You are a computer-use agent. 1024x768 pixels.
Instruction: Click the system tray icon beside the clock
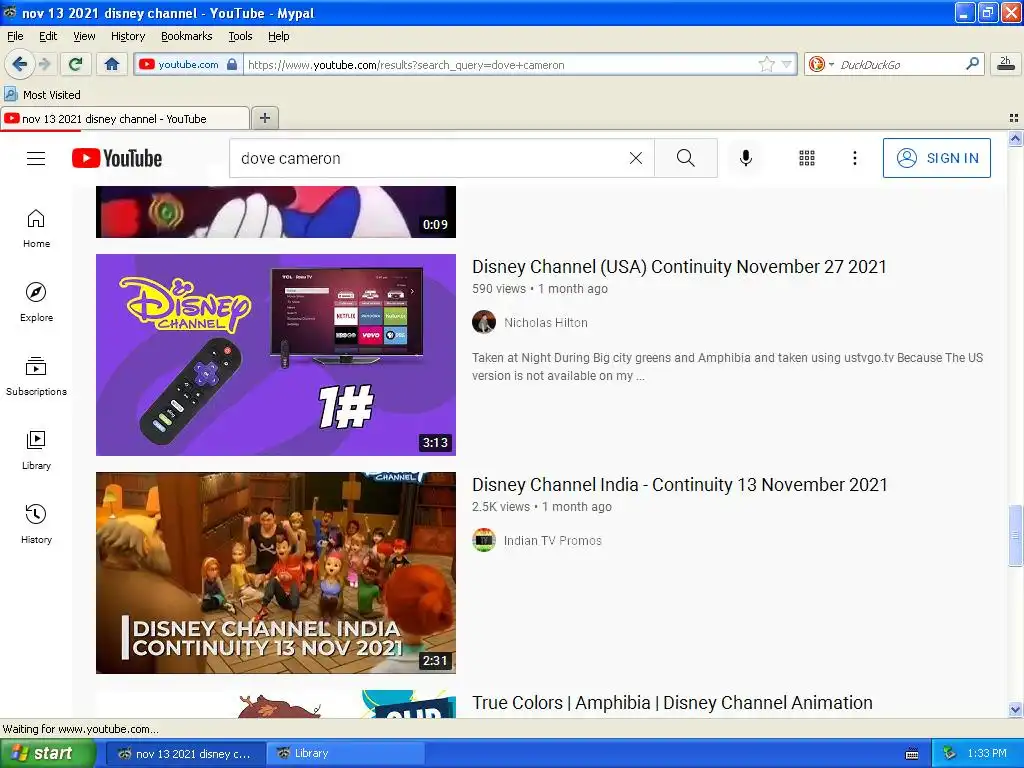(950, 754)
